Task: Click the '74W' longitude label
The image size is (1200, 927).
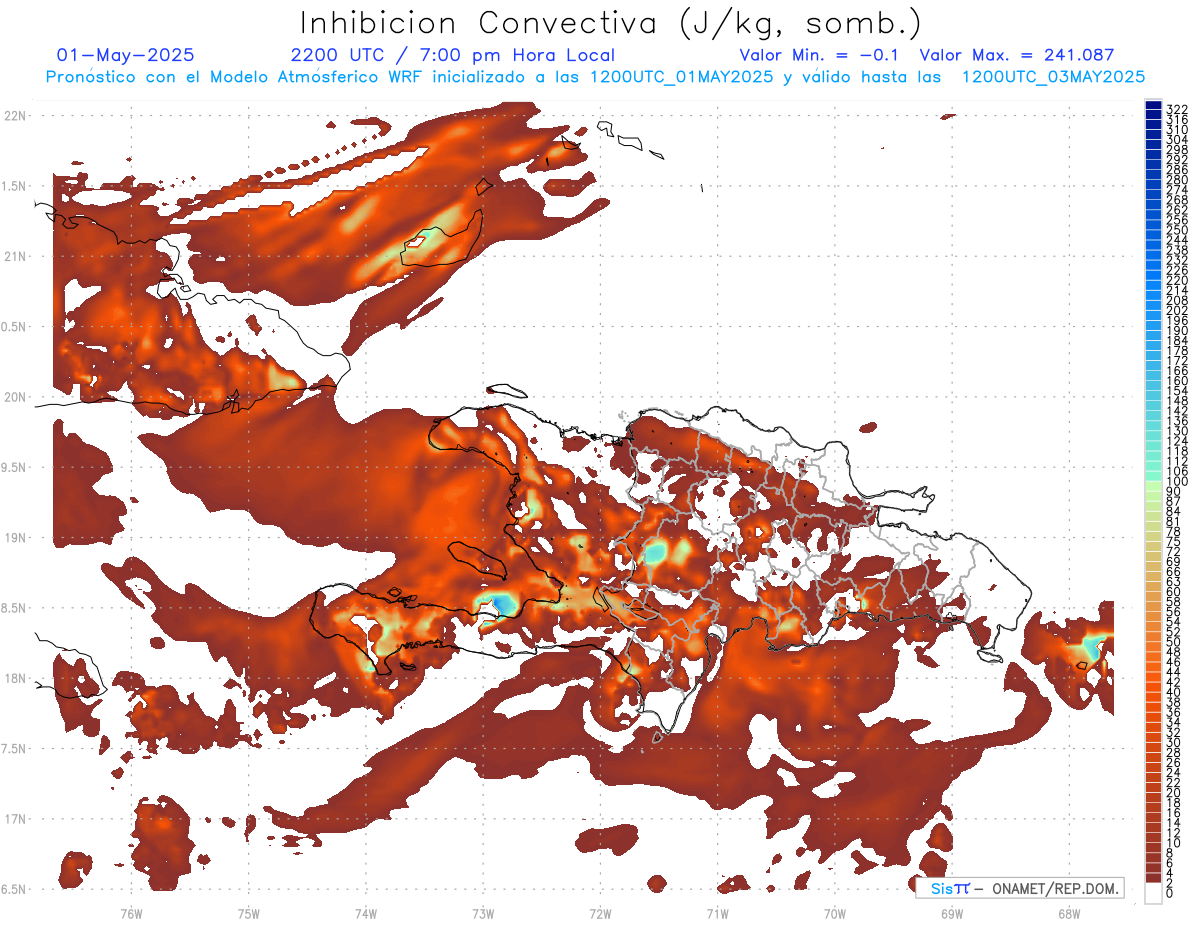Action: tap(366, 913)
